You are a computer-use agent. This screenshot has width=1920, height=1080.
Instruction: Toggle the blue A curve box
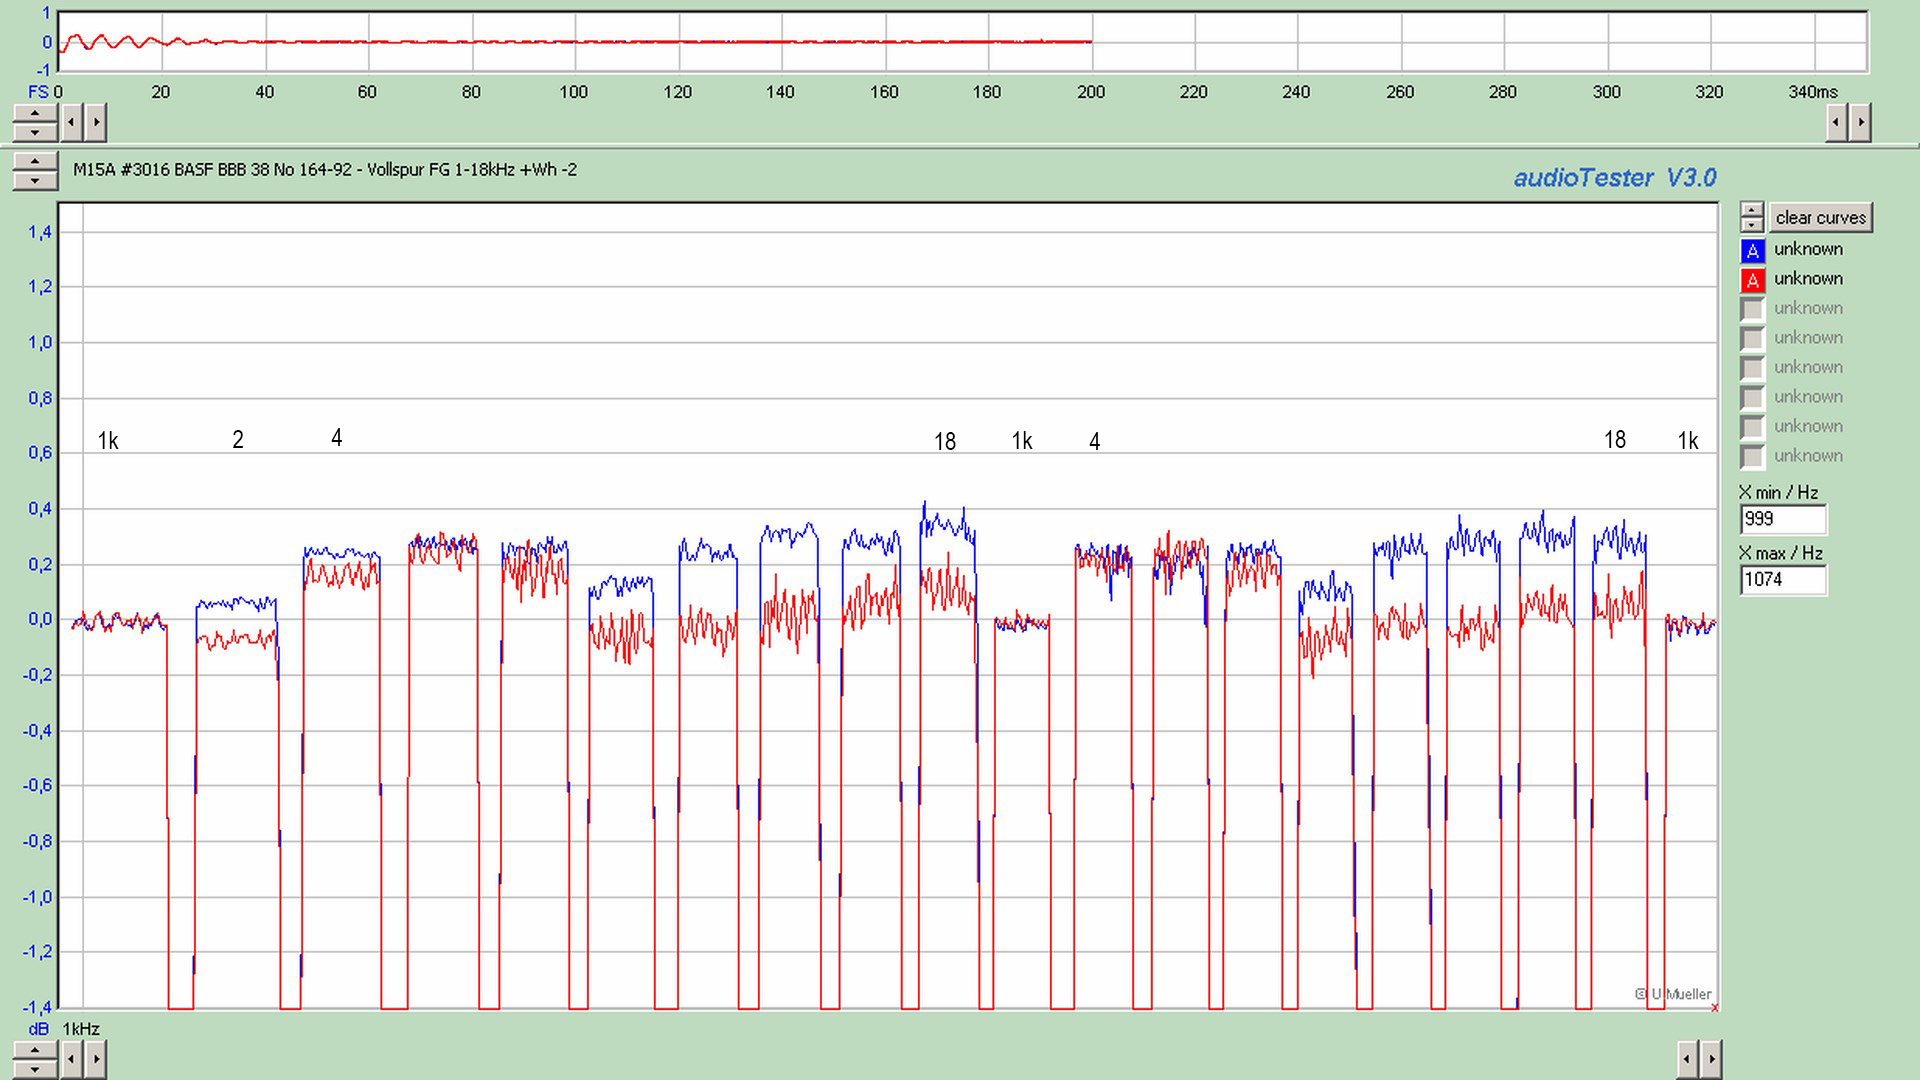[x=1752, y=250]
